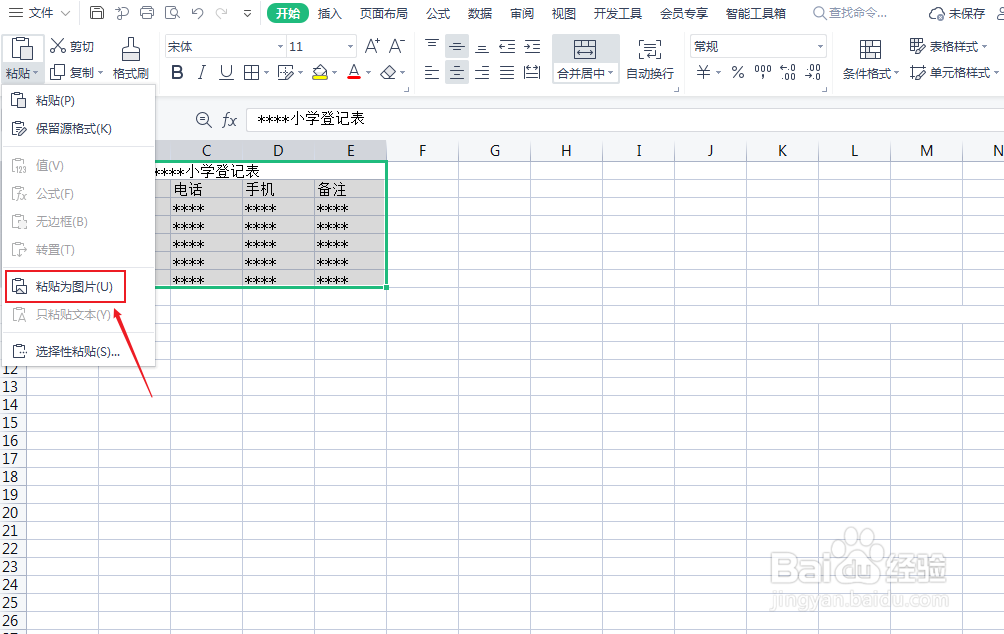The width and height of the screenshot is (1004, 634).
Task: Align text to top
Action: (x=432, y=46)
